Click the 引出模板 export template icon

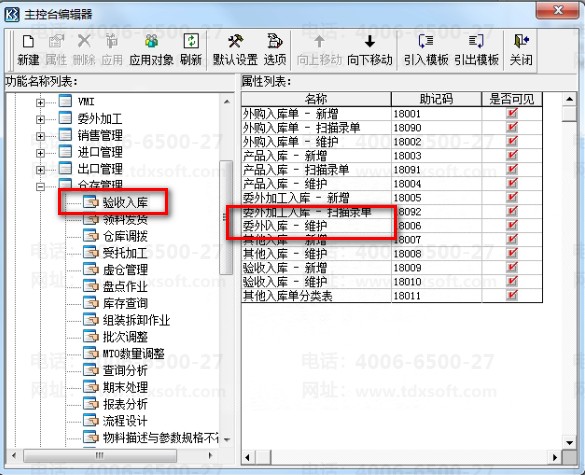476,41
